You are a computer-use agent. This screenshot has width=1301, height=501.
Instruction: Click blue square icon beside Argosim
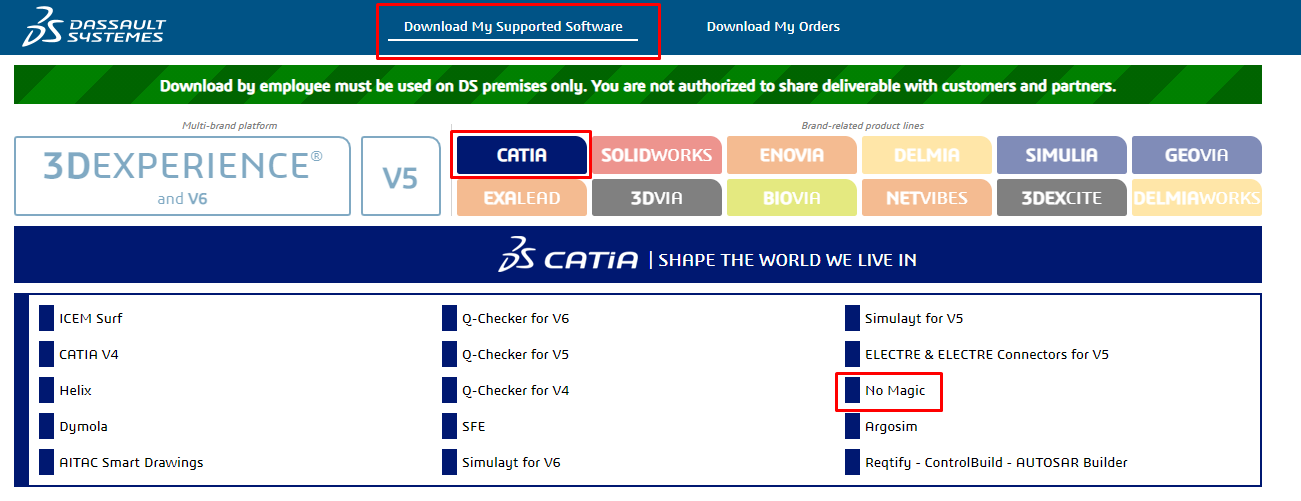coord(852,426)
